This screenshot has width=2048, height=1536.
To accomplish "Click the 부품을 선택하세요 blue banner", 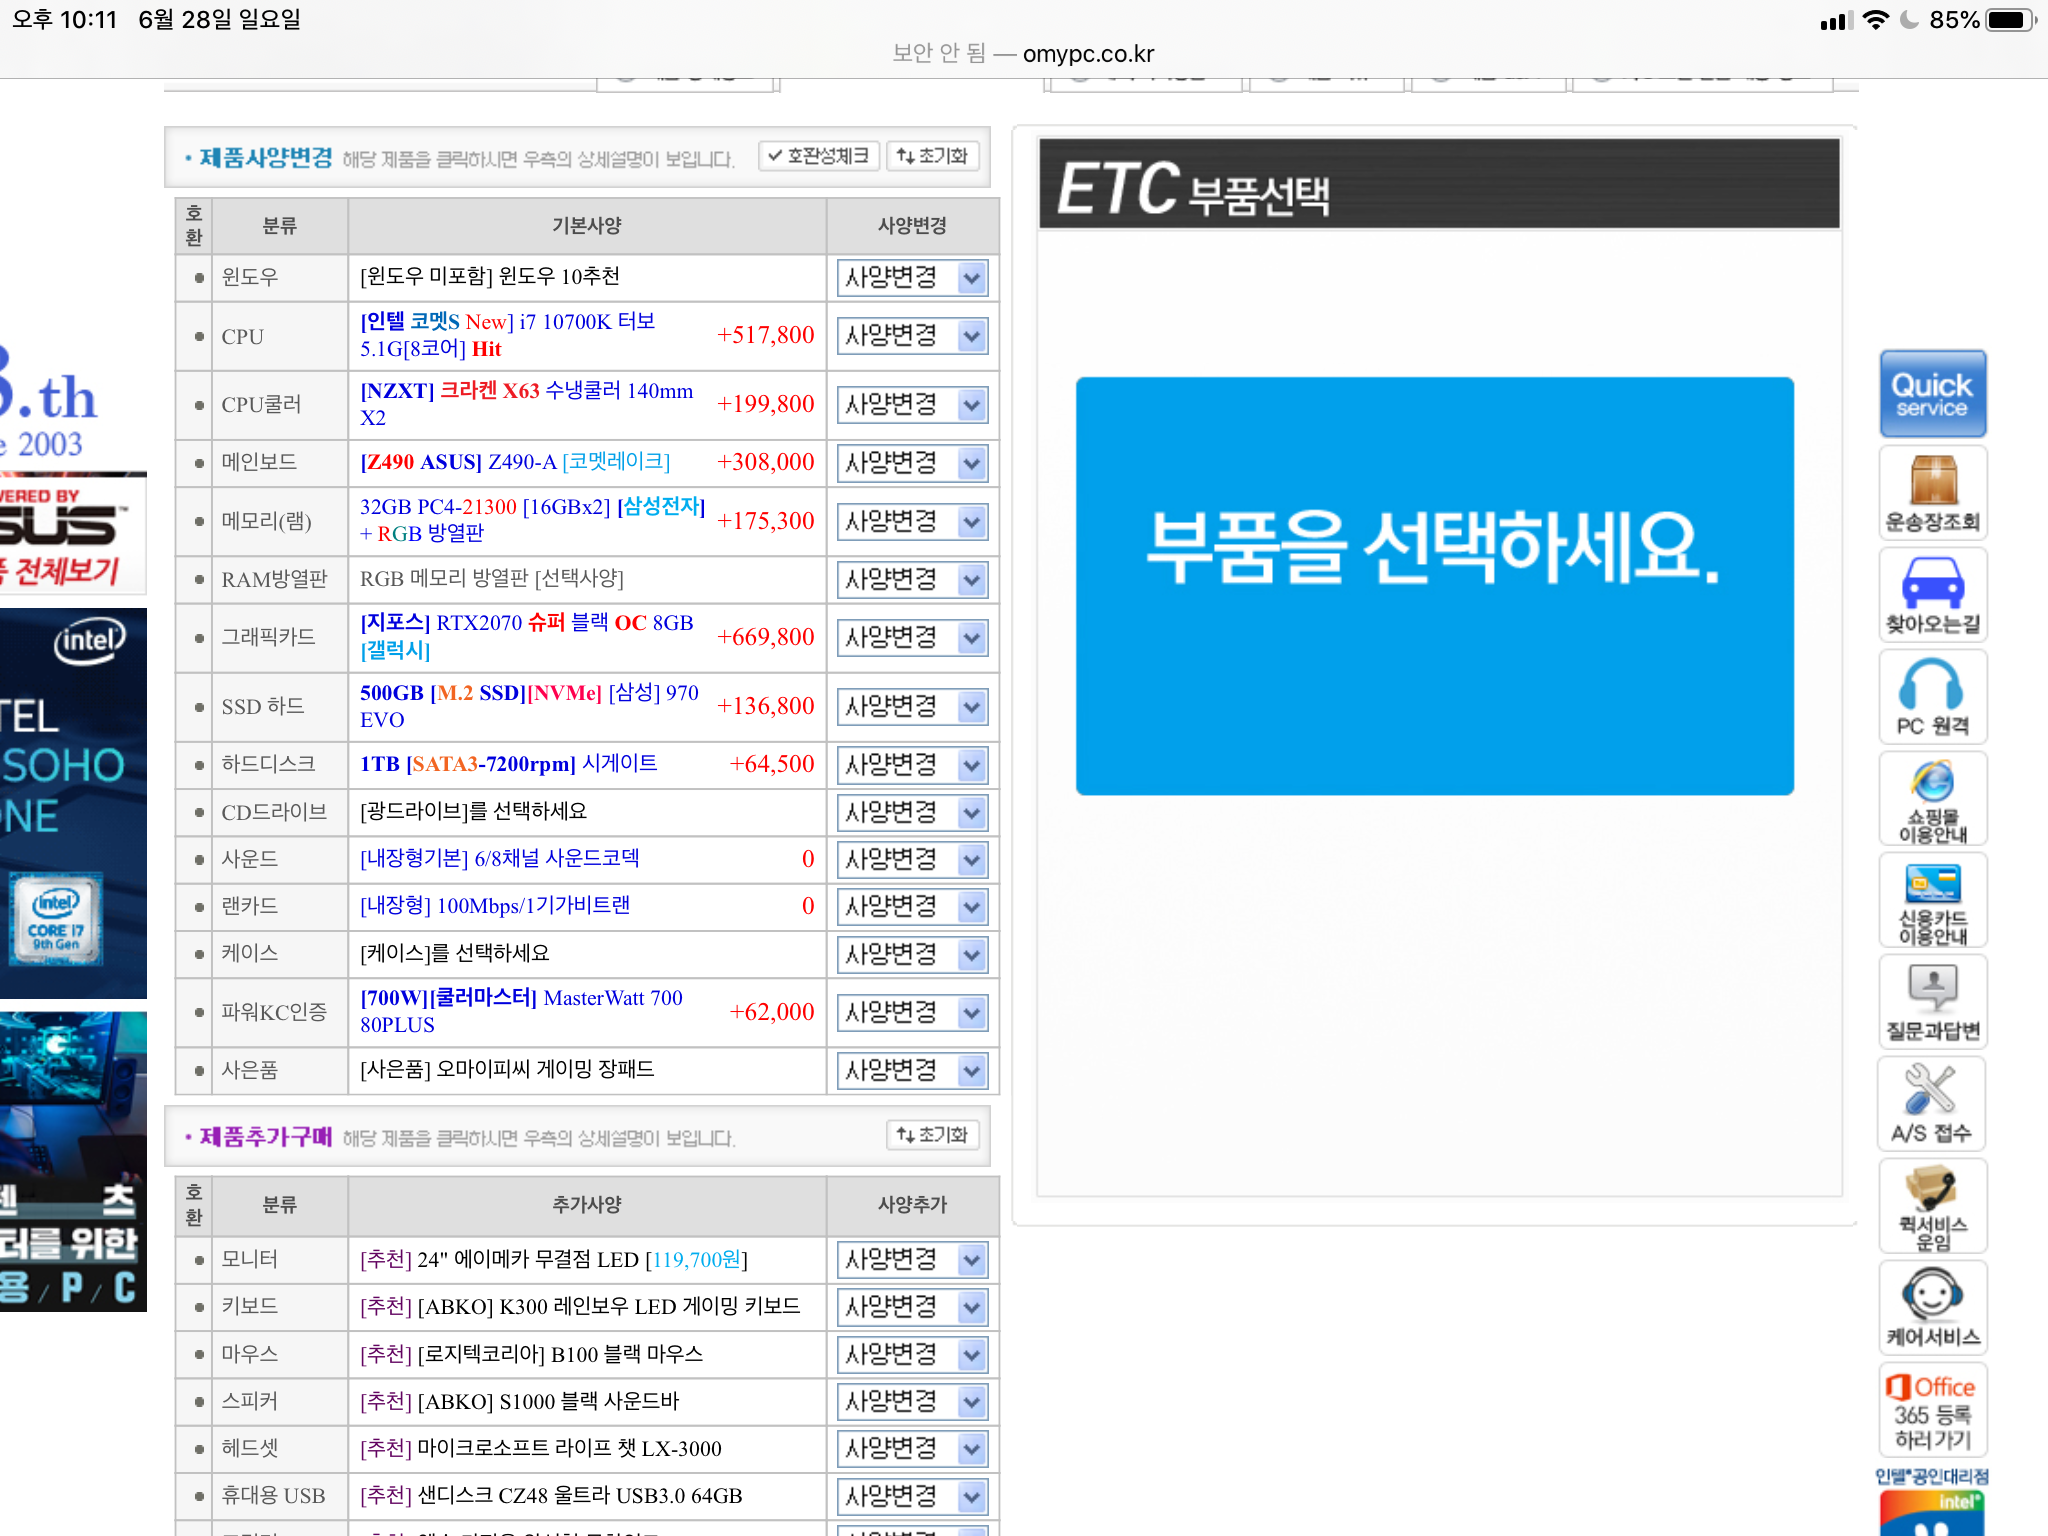I will 1434,586.
